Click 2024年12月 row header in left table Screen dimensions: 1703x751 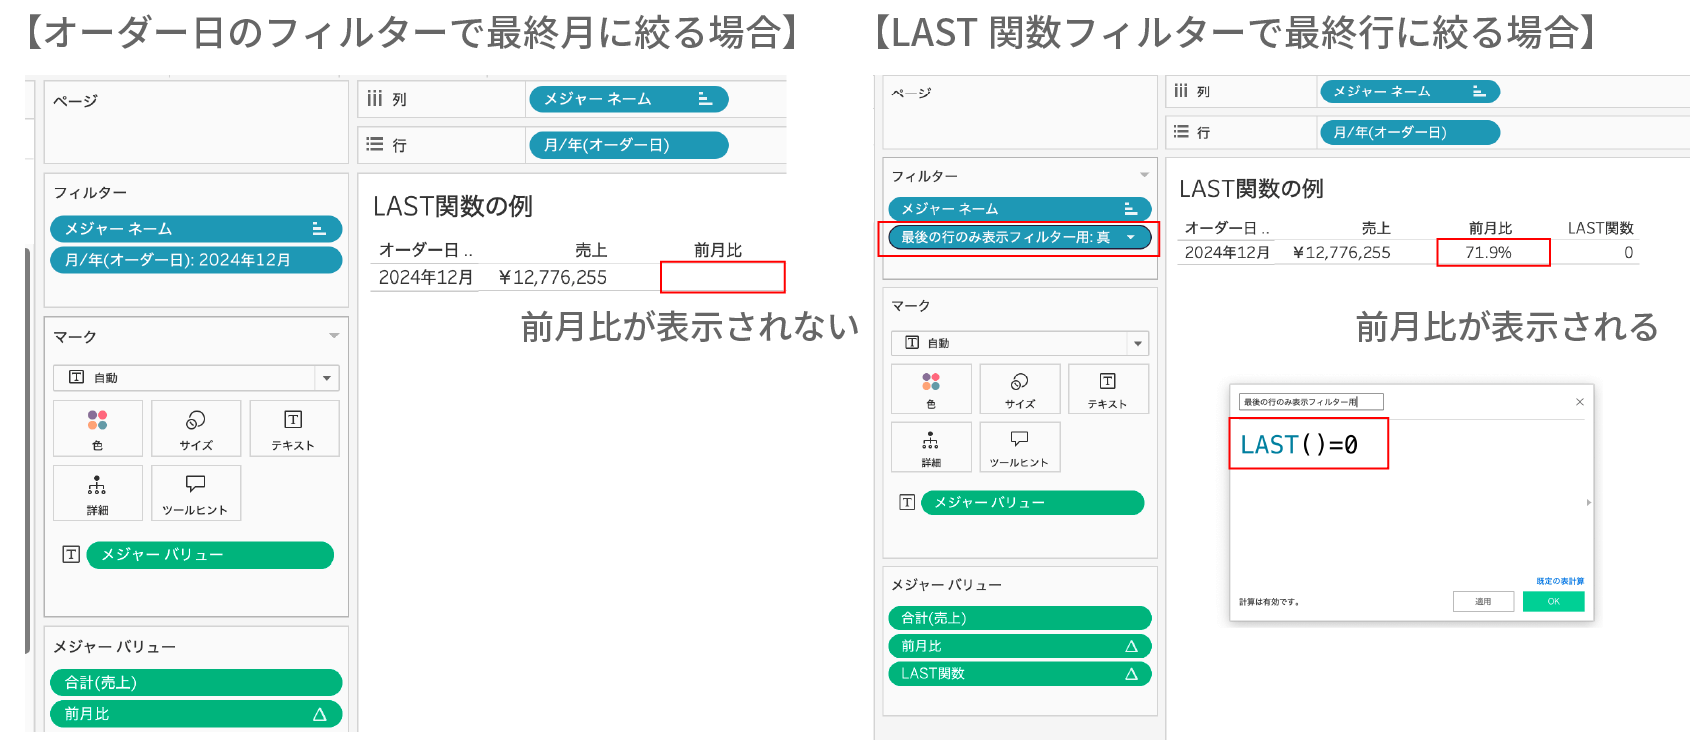point(425,277)
